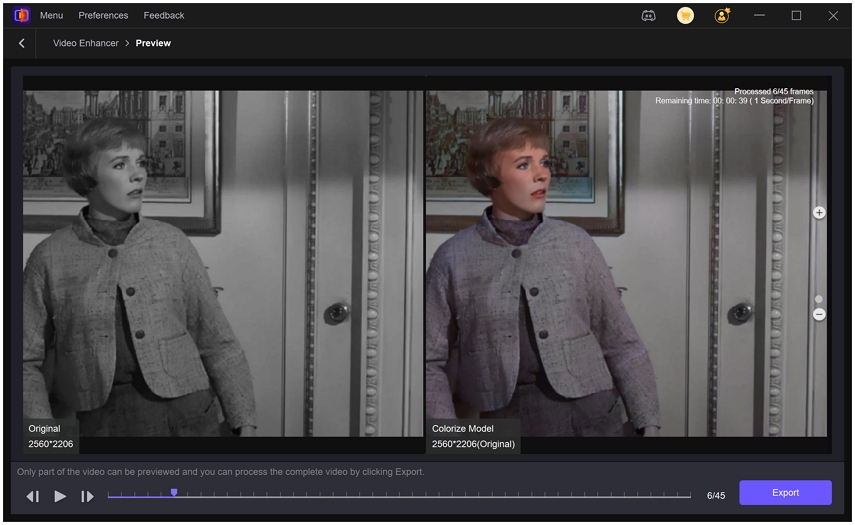Viewport: 855px width, 525px height.
Task: Click the colorized preview image
Action: tap(626, 263)
